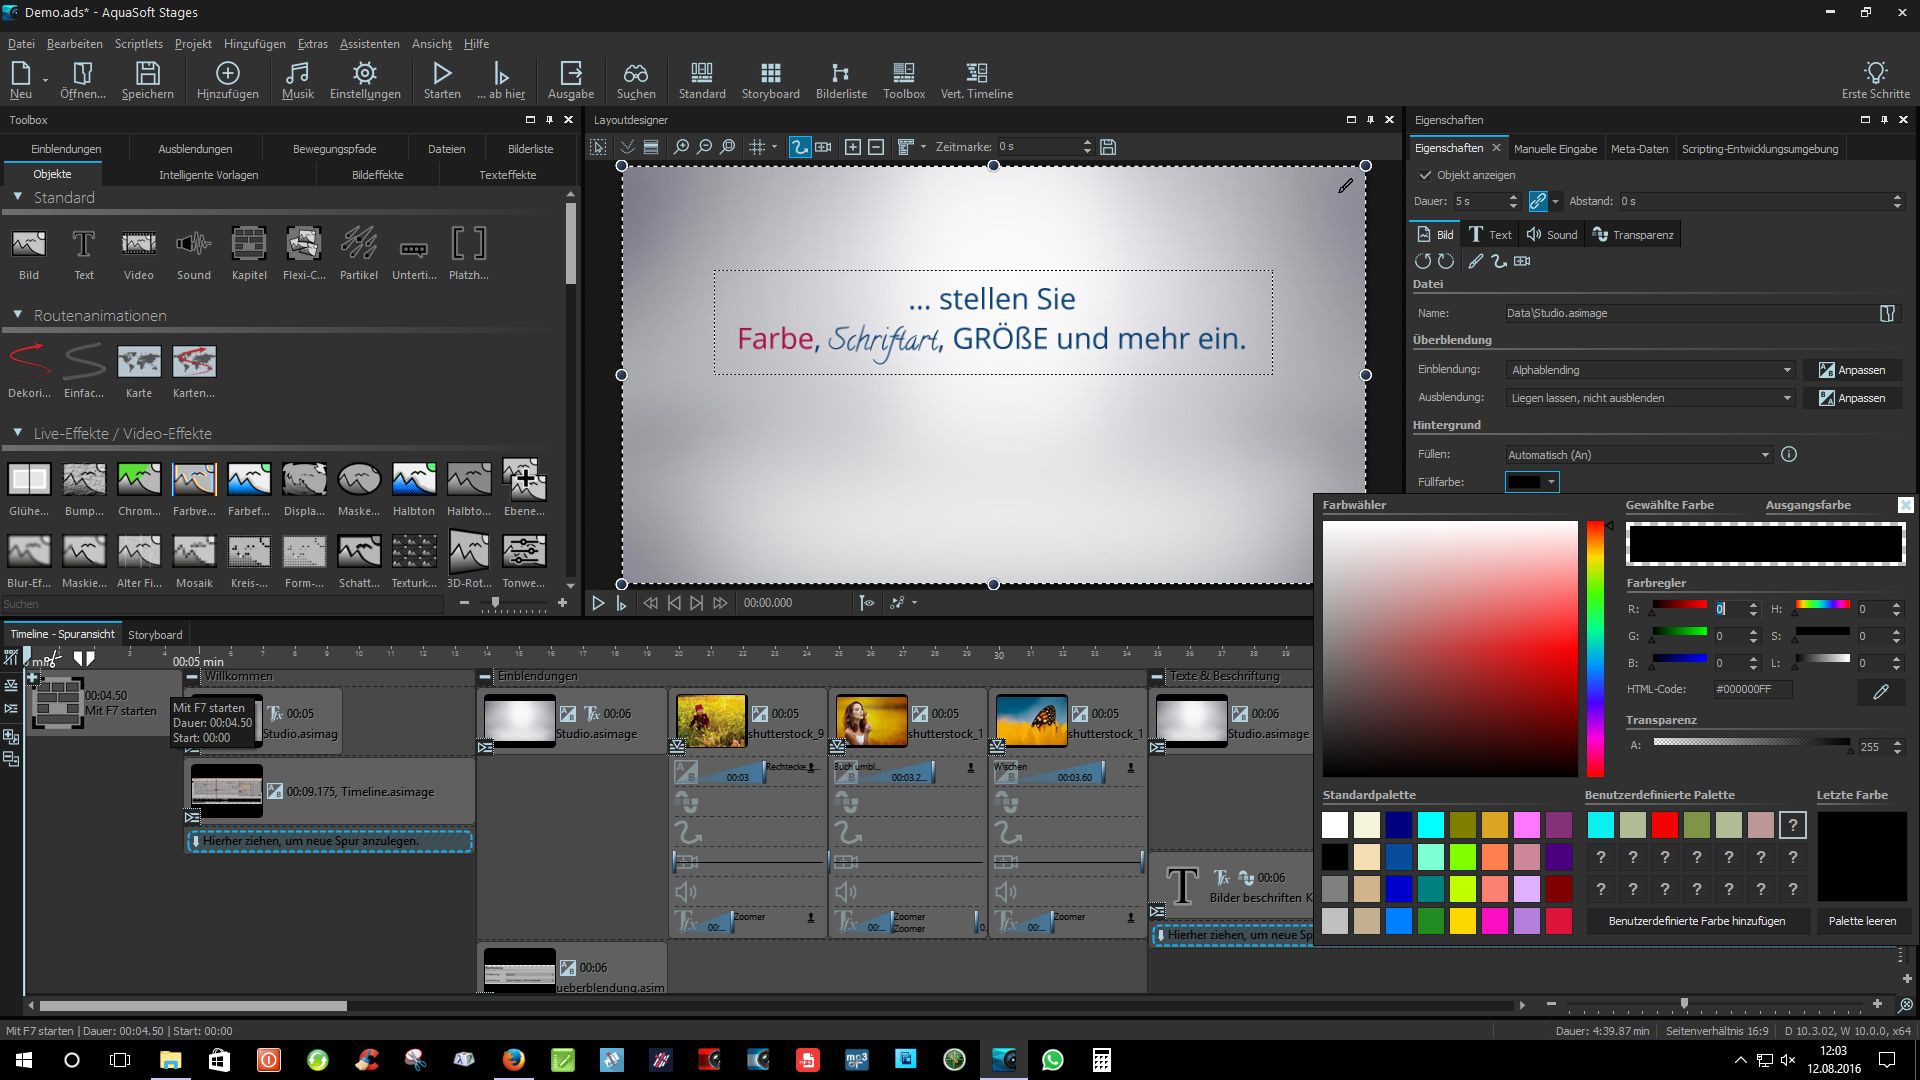Click the eyedropper next to HTML-Code
The height and width of the screenshot is (1080, 1920).
point(1880,691)
